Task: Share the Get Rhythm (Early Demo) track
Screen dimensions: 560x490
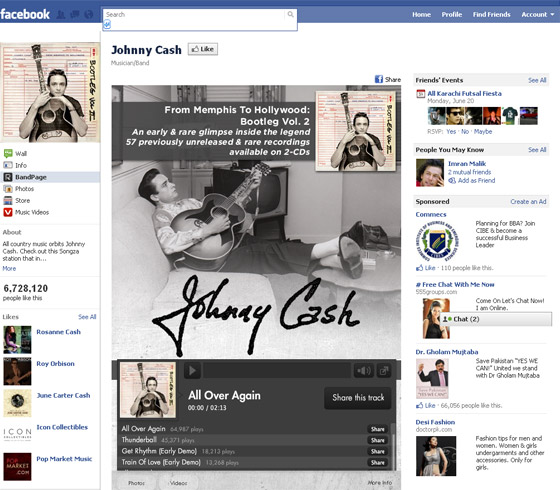Action: pyautogui.click(x=378, y=451)
